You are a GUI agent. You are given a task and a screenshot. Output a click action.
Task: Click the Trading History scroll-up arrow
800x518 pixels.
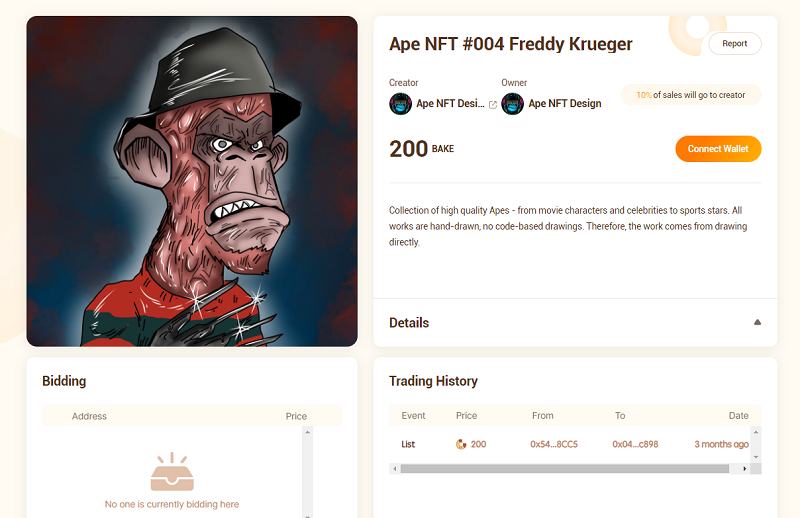click(756, 432)
